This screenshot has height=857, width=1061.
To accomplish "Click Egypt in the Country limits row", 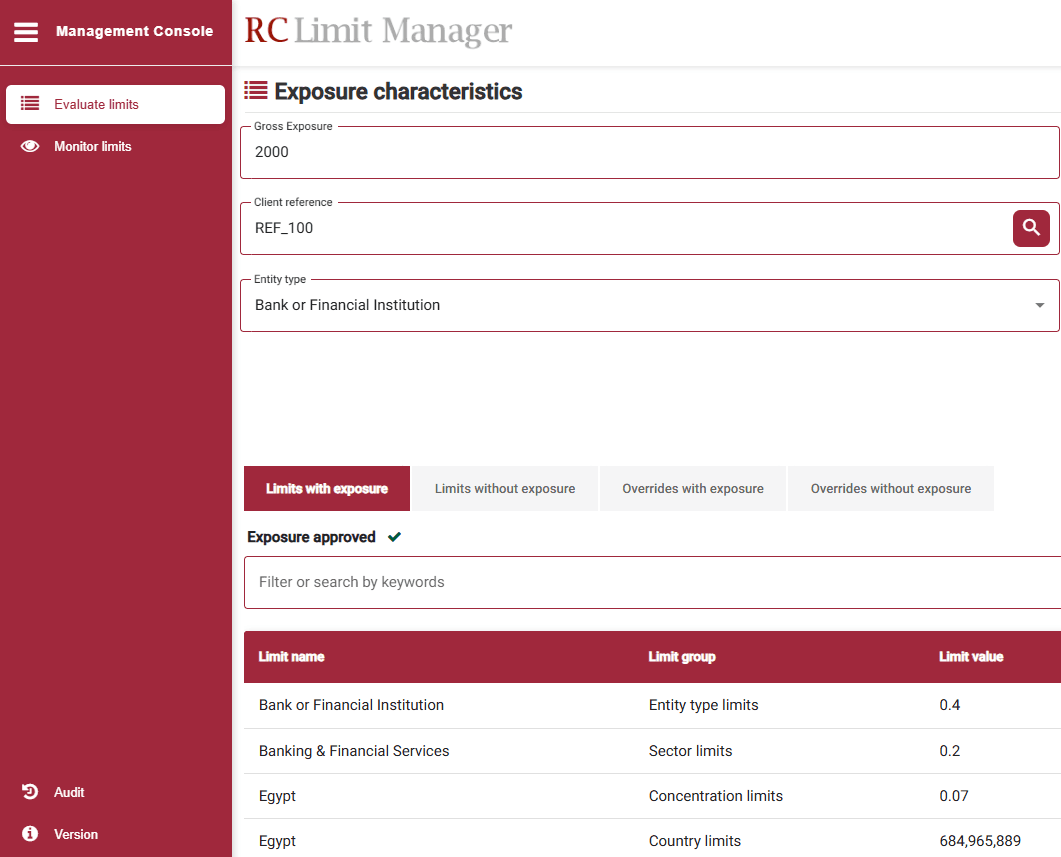I will tap(277, 841).
